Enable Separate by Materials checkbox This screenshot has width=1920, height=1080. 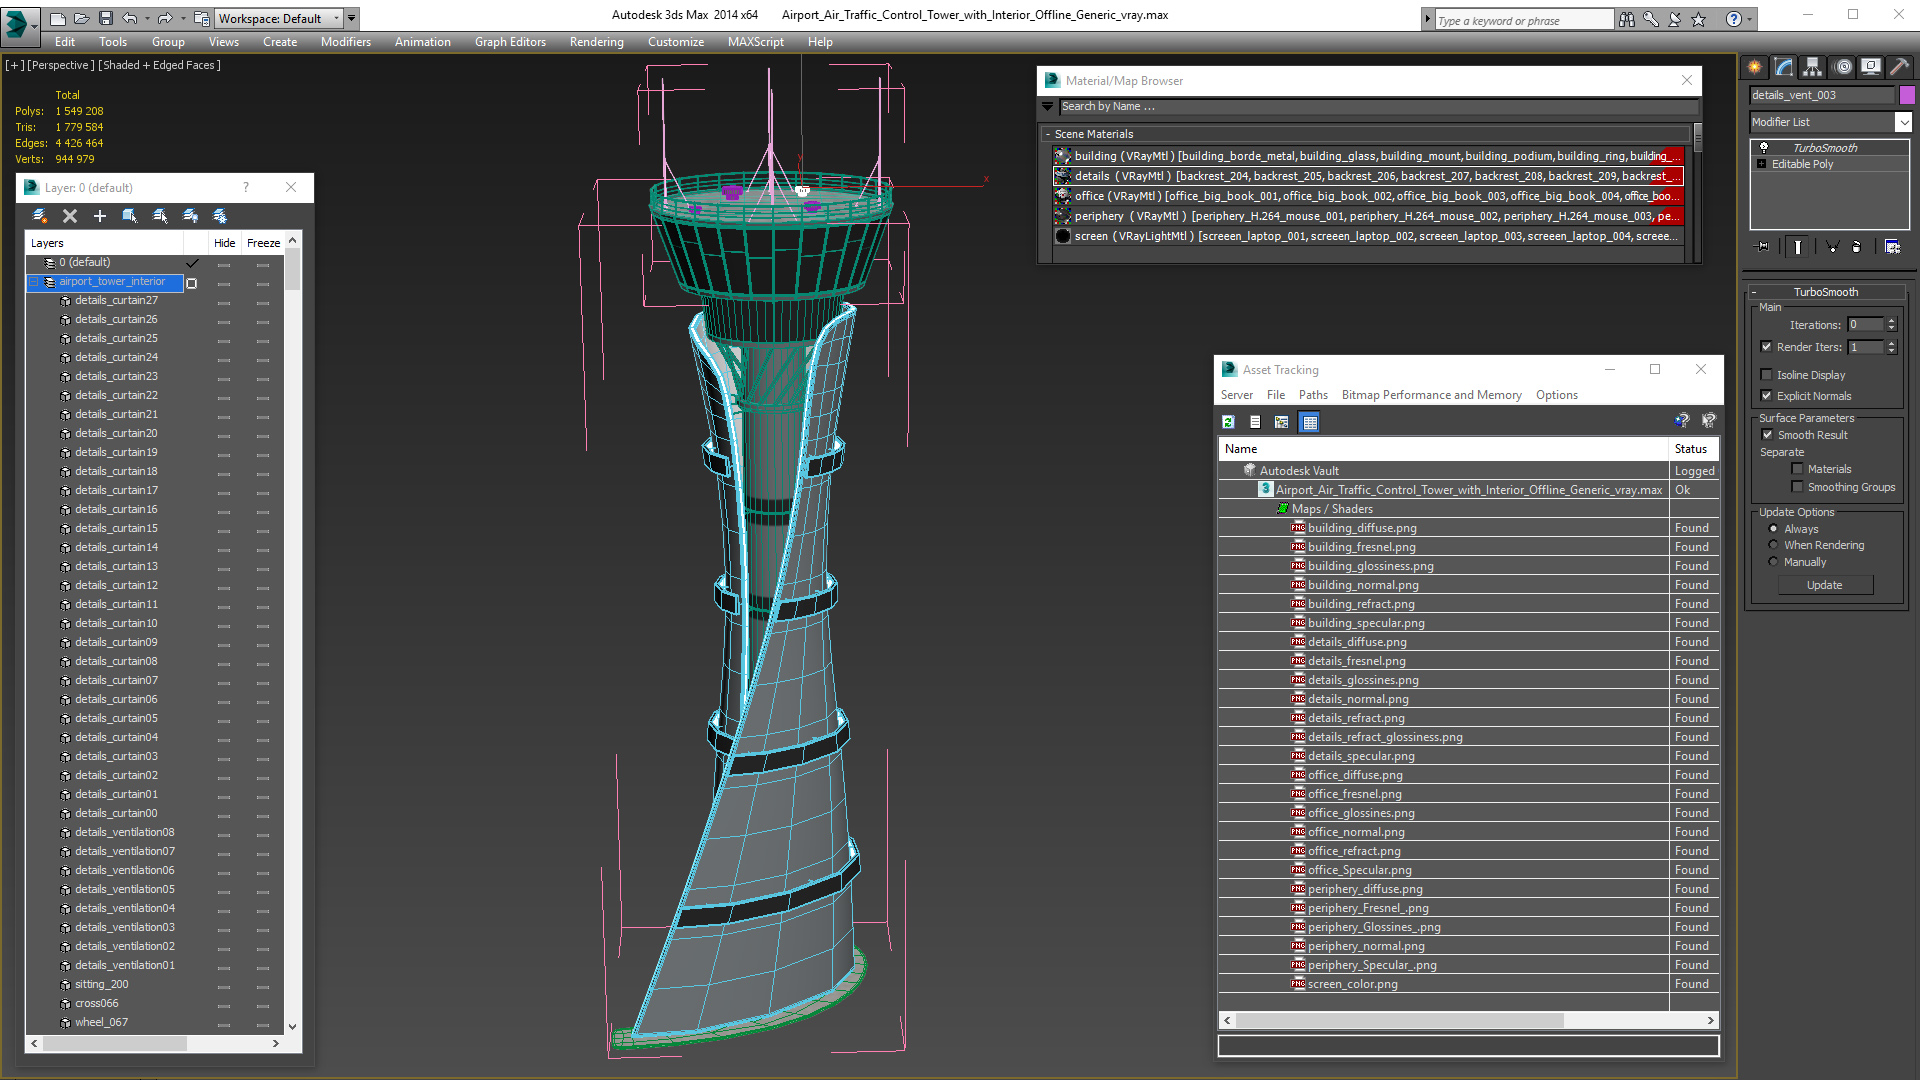tap(1797, 469)
